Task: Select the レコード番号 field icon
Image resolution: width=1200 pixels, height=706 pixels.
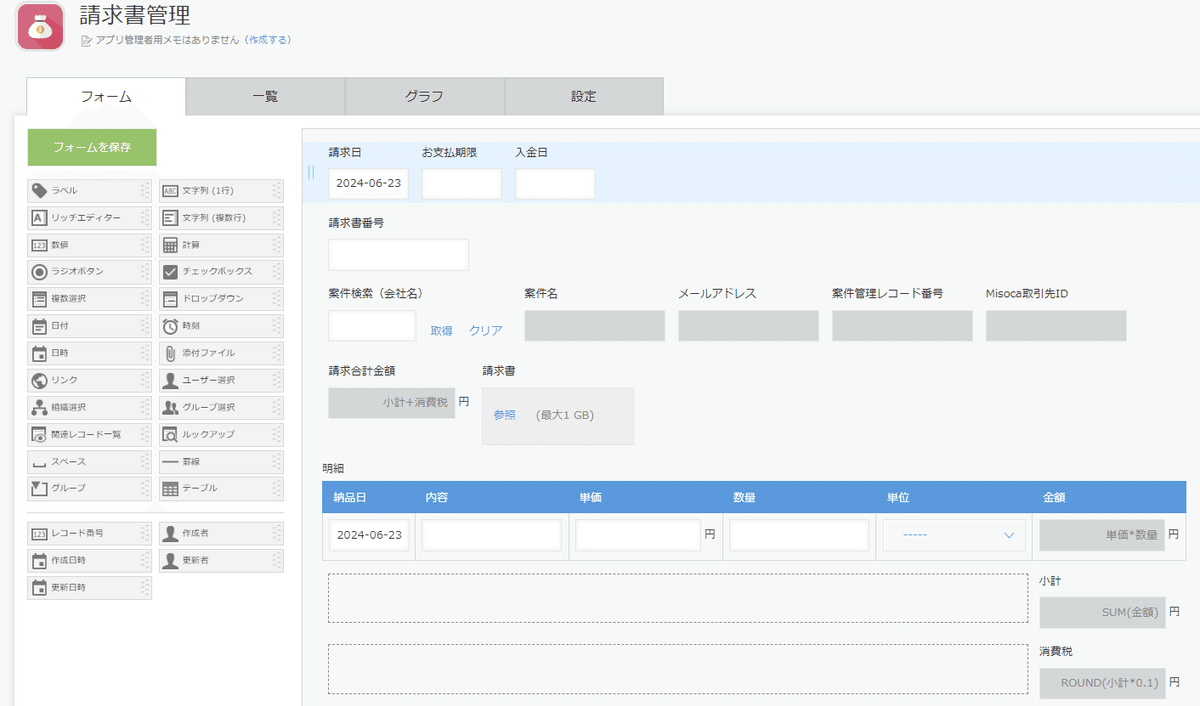Action: (x=39, y=534)
